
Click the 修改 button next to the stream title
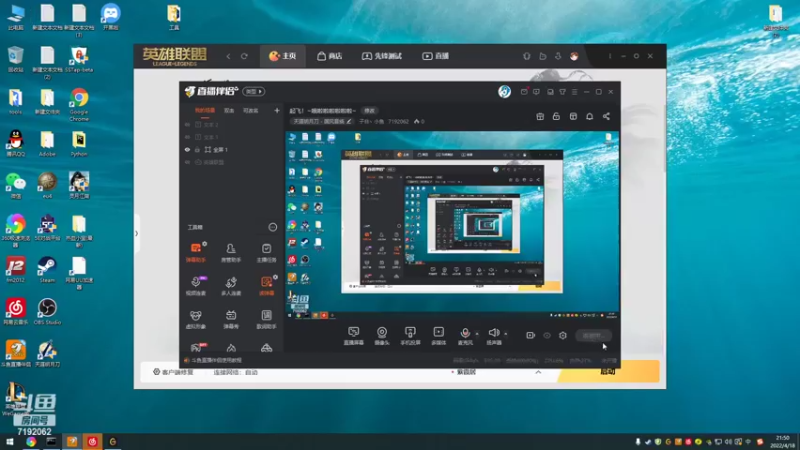click(369, 111)
